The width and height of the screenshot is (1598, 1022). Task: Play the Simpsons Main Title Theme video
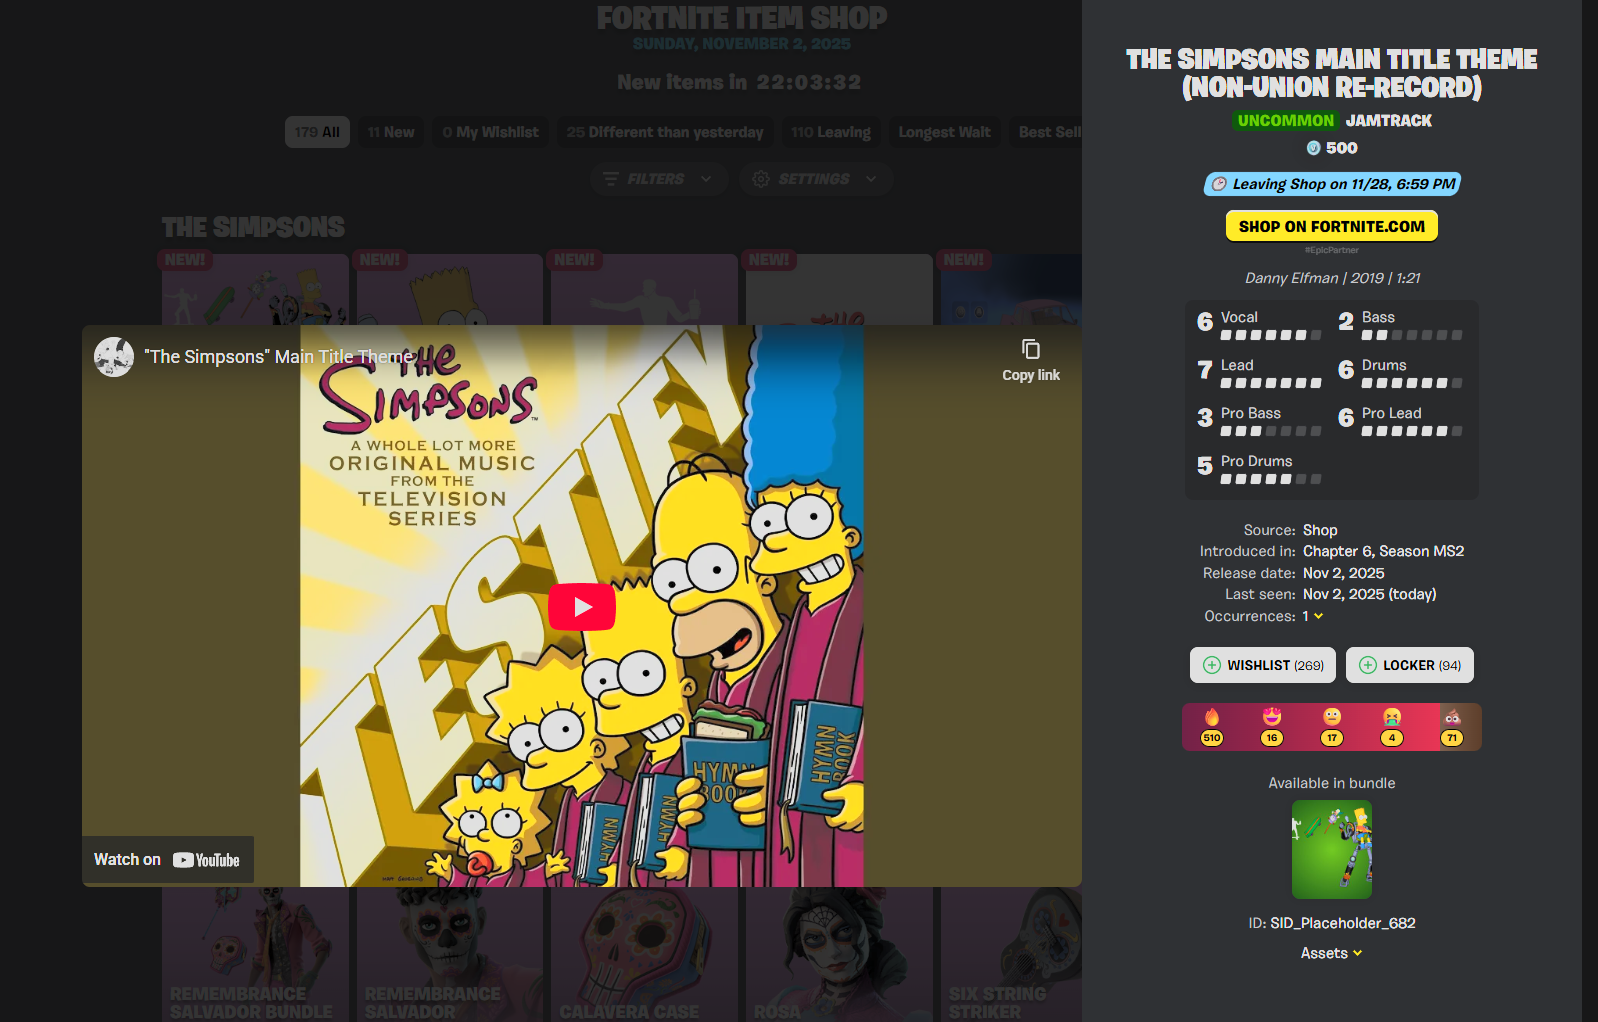point(582,606)
